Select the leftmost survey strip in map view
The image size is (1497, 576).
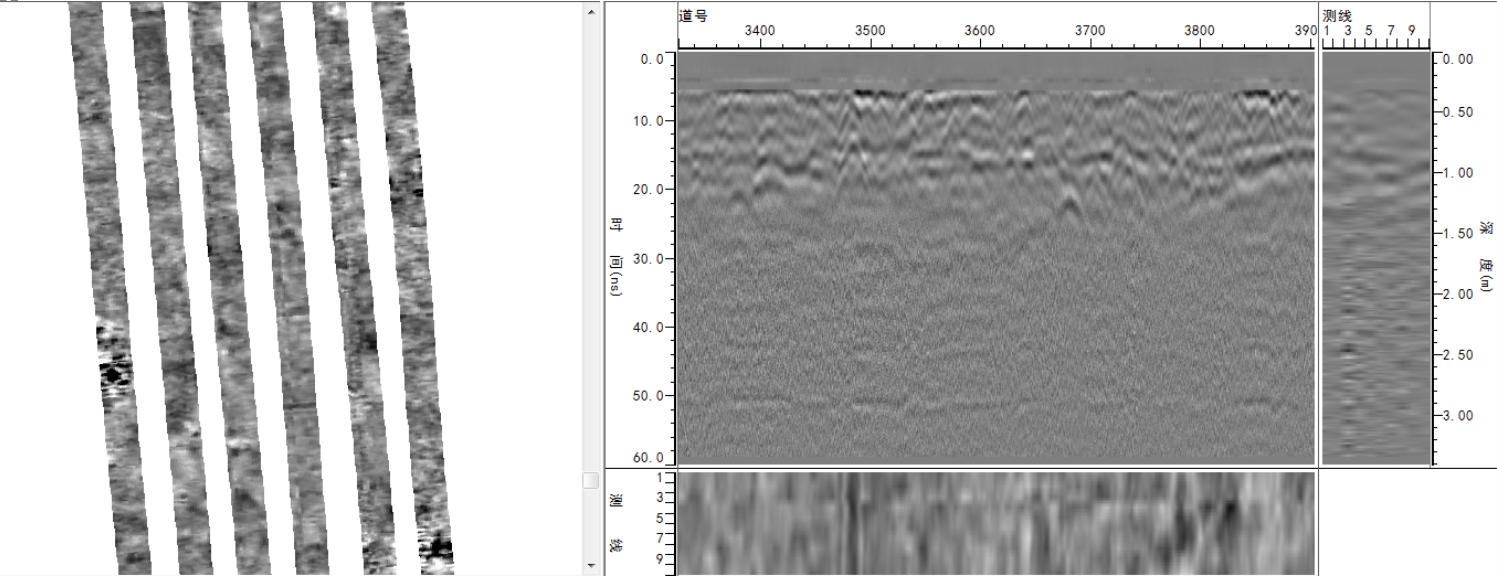pos(108,288)
